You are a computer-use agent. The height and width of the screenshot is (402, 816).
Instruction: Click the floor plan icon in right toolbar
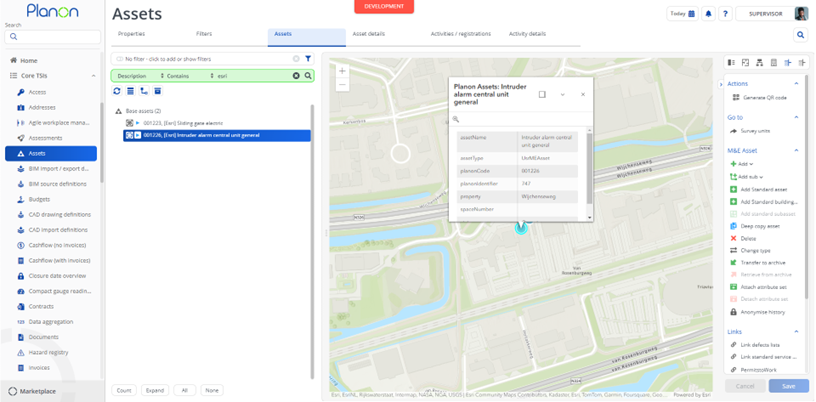[745, 62]
